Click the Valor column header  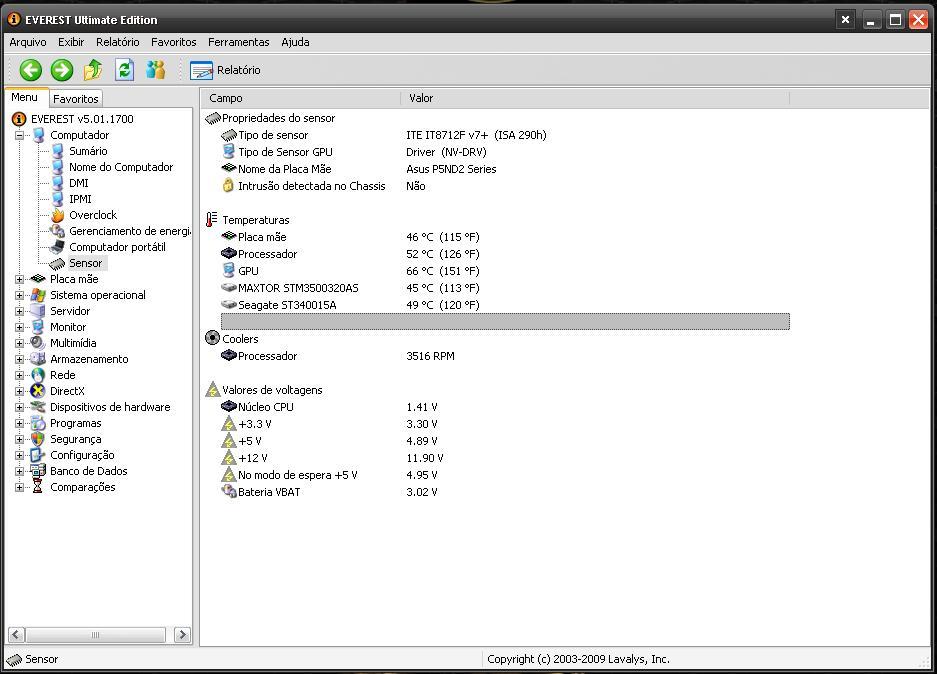coord(595,98)
